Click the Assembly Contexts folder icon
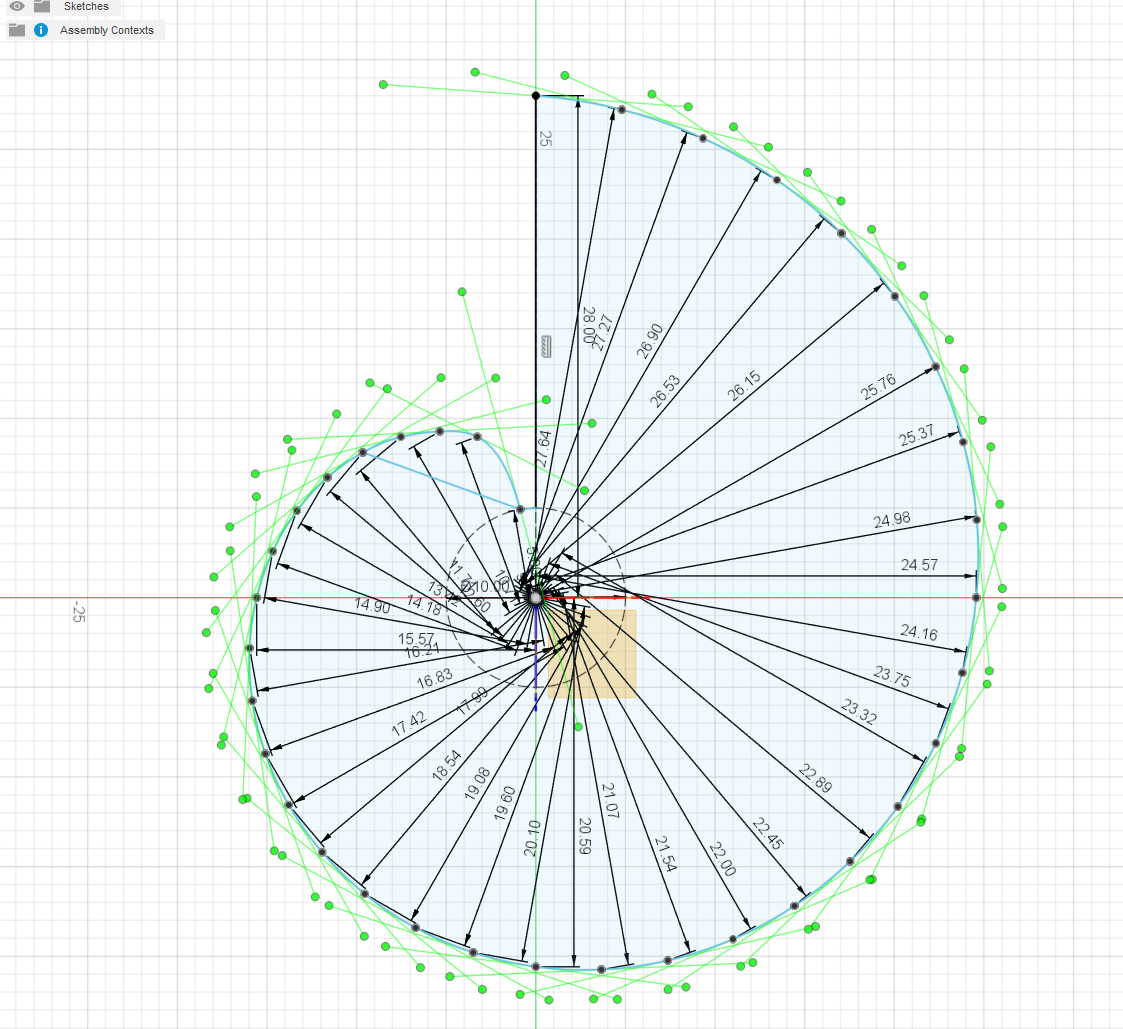This screenshot has width=1123, height=1029. [17, 30]
